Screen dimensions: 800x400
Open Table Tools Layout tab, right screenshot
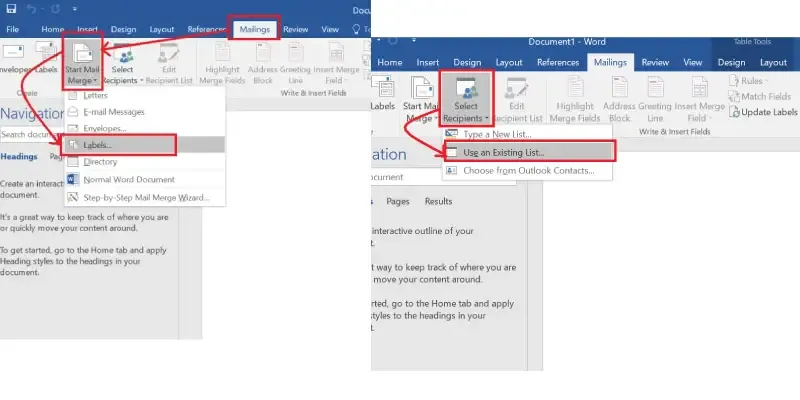(773, 62)
